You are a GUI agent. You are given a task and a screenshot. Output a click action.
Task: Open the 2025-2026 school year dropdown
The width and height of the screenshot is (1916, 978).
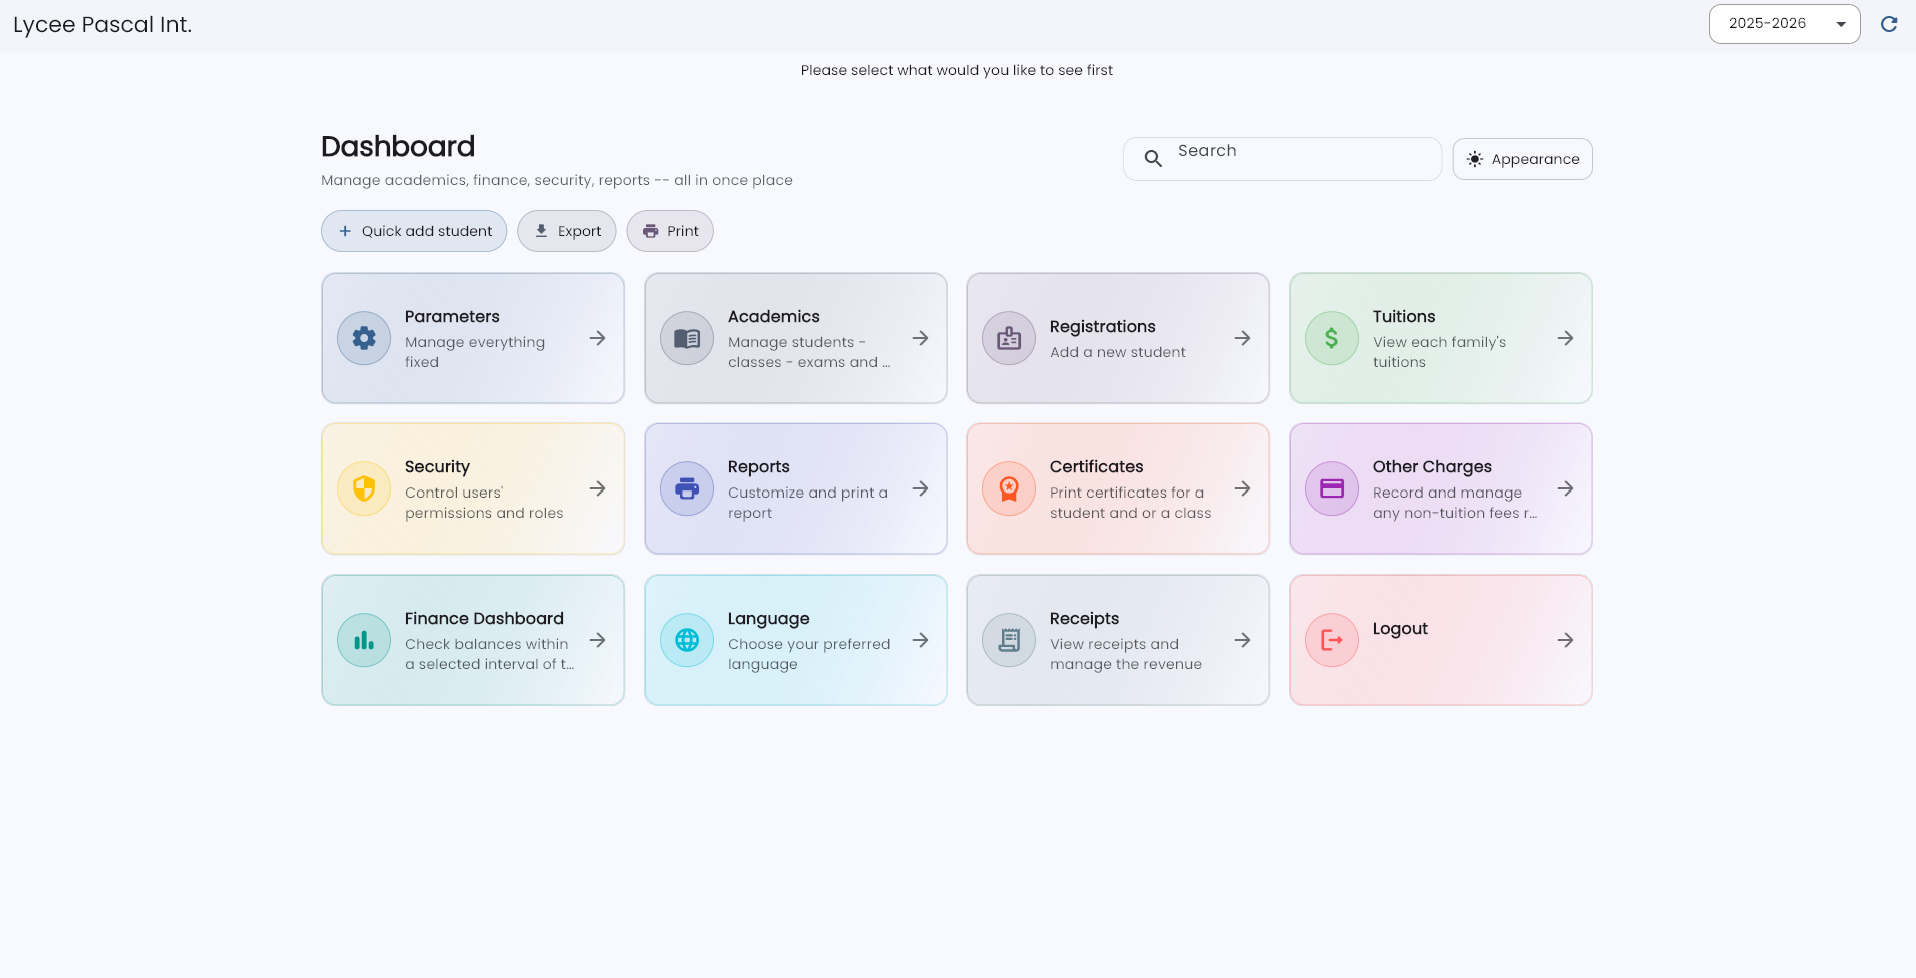[1784, 24]
